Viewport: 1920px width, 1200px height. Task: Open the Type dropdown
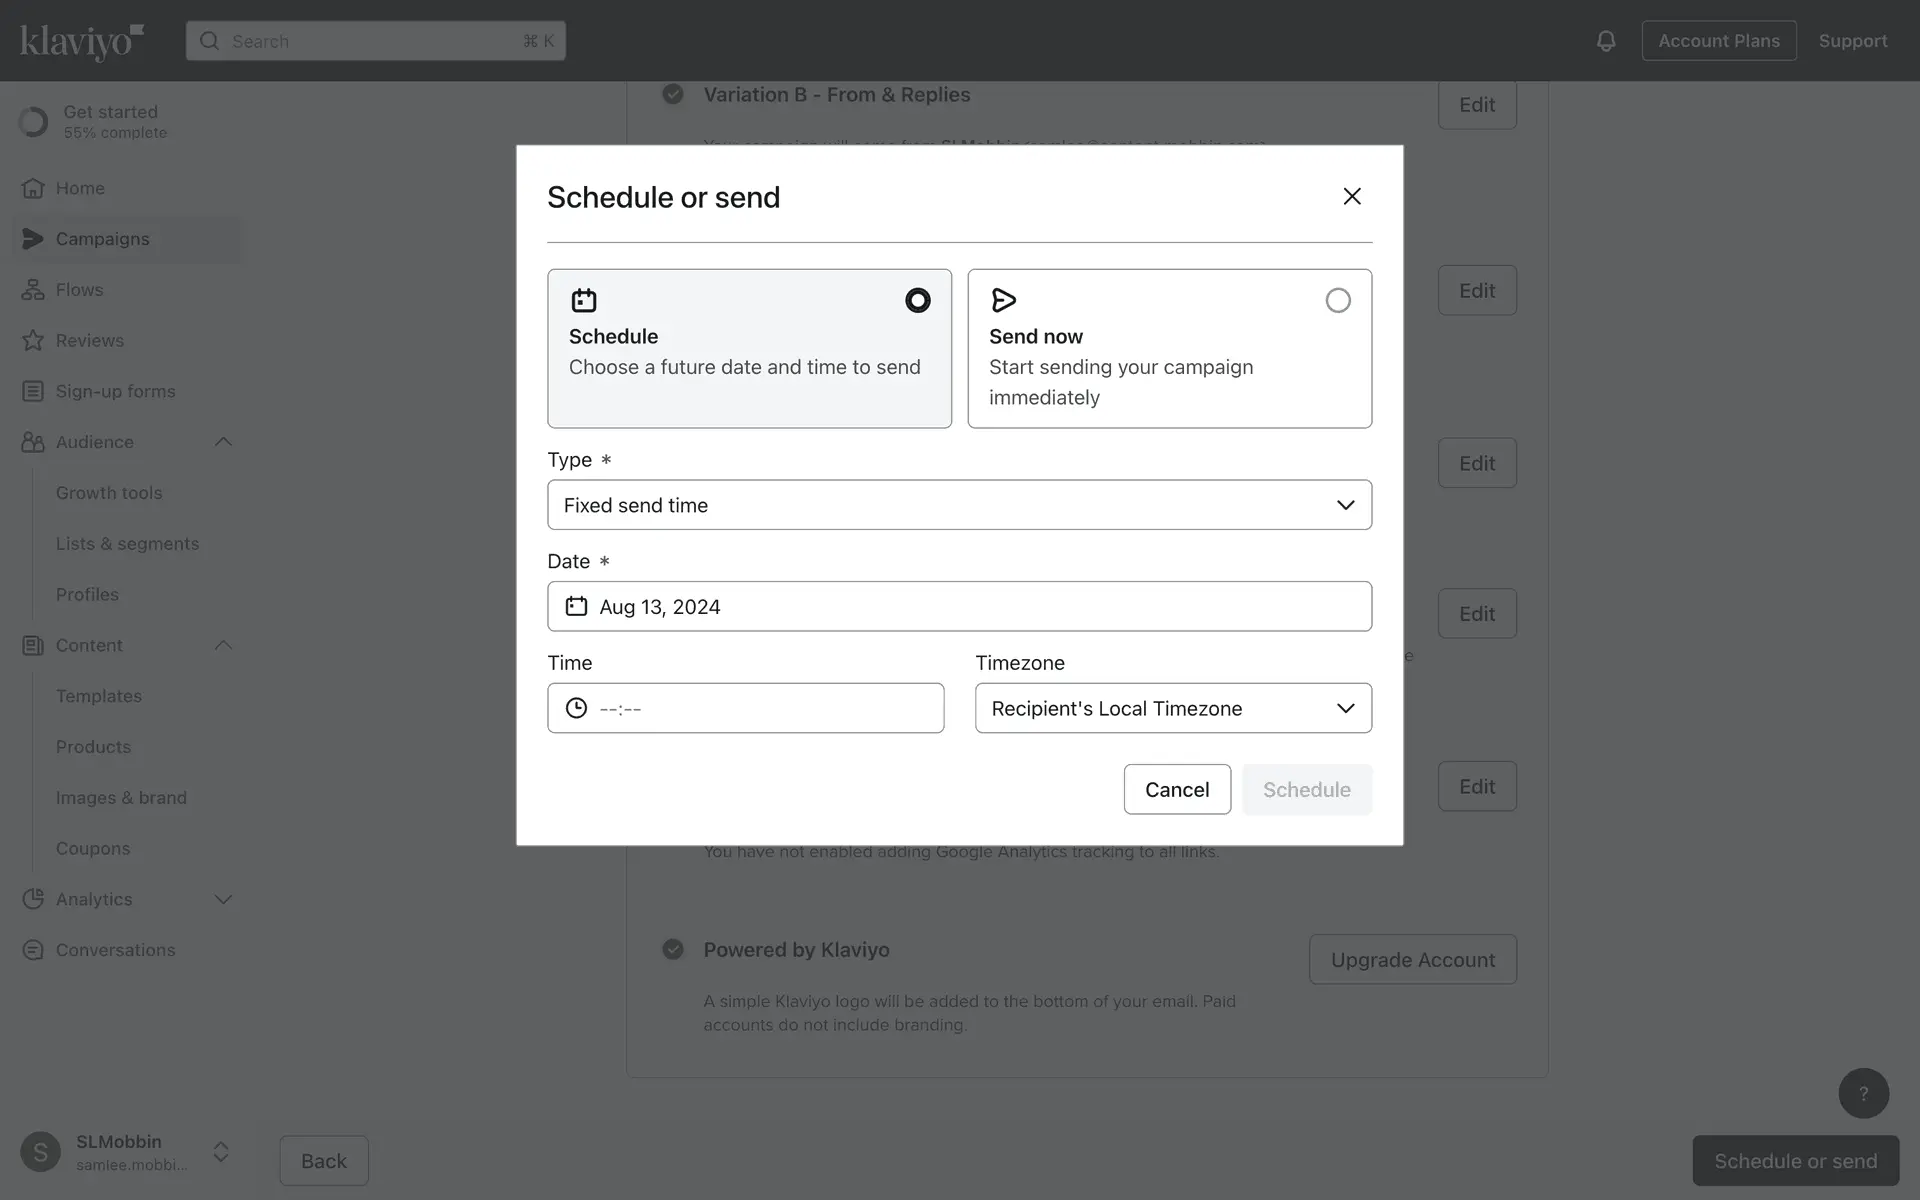click(959, 505)
